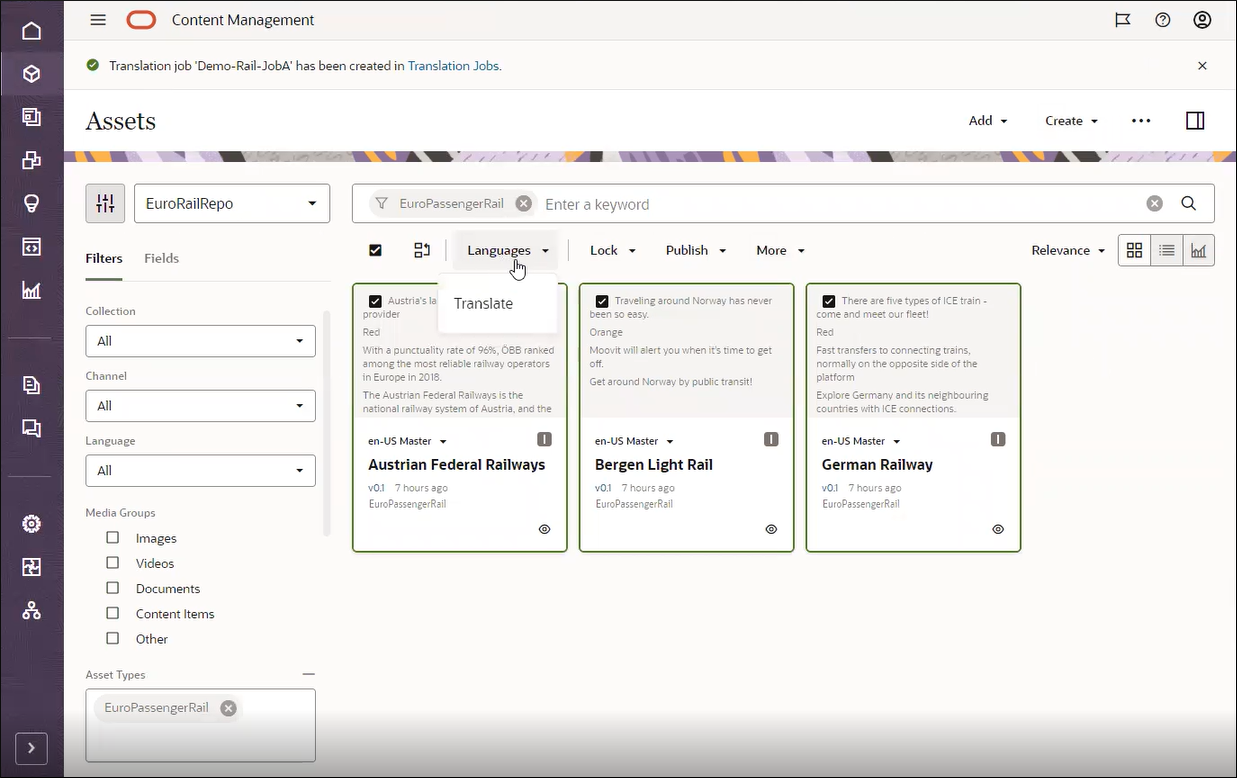
Task: Click the compare selected assets icon
Action: tap(422, 250)
